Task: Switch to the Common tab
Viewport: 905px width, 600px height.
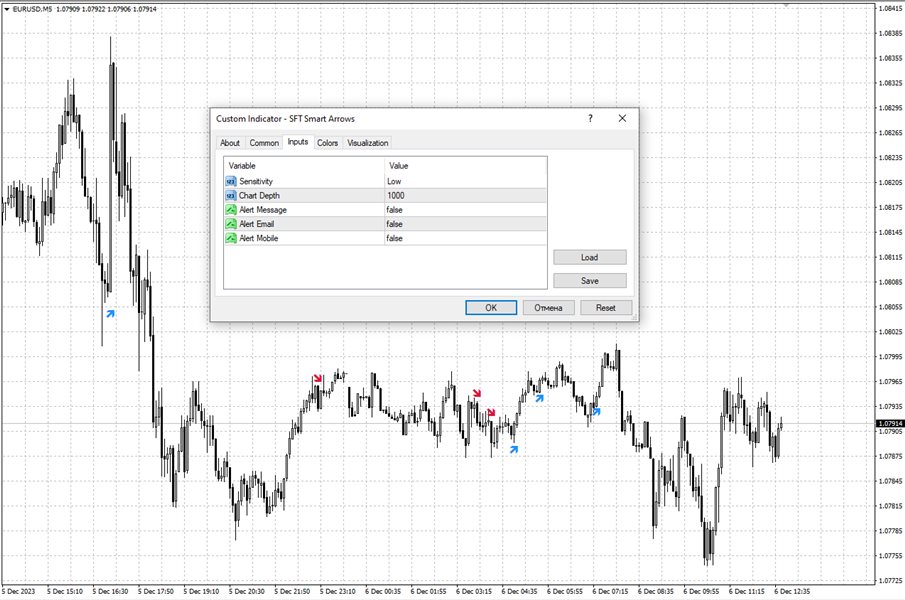Action: (x=264, y=142)
